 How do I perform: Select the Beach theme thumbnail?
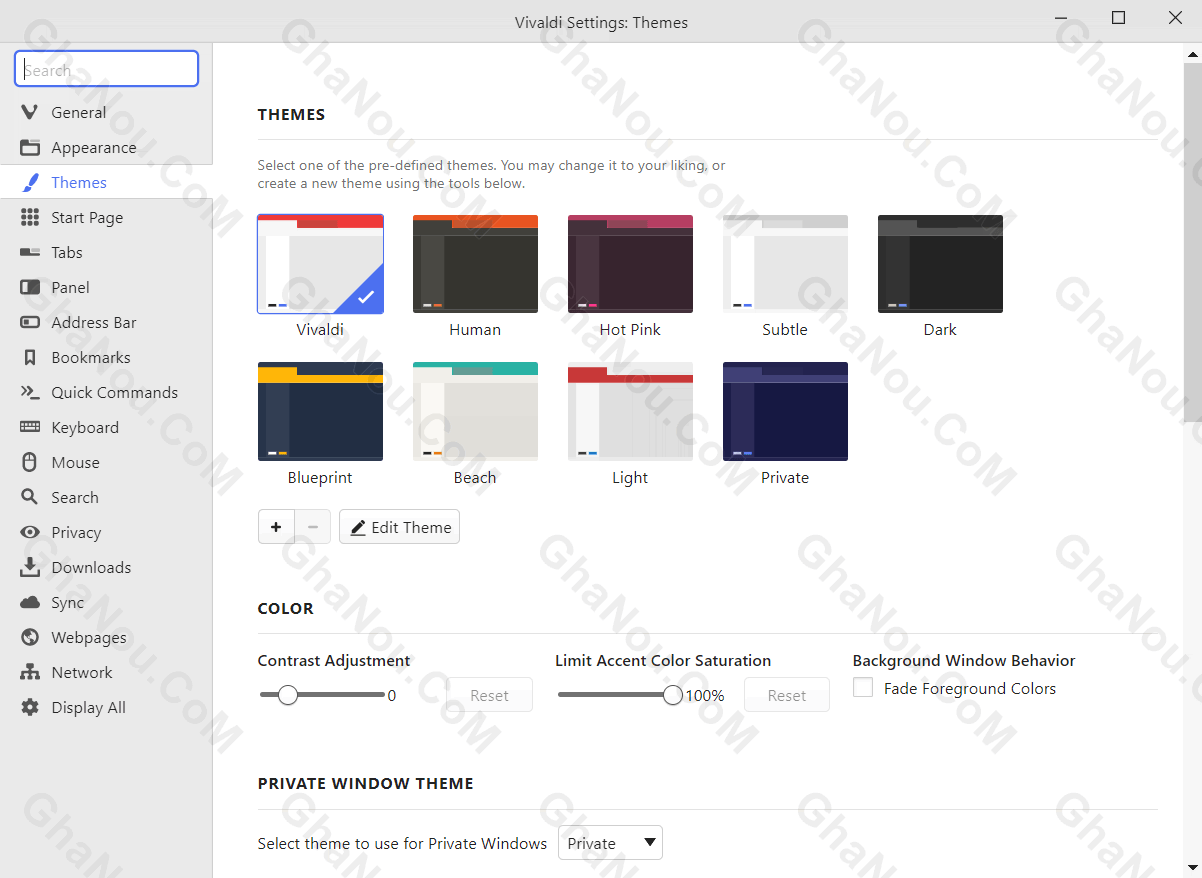pos(475,411)
